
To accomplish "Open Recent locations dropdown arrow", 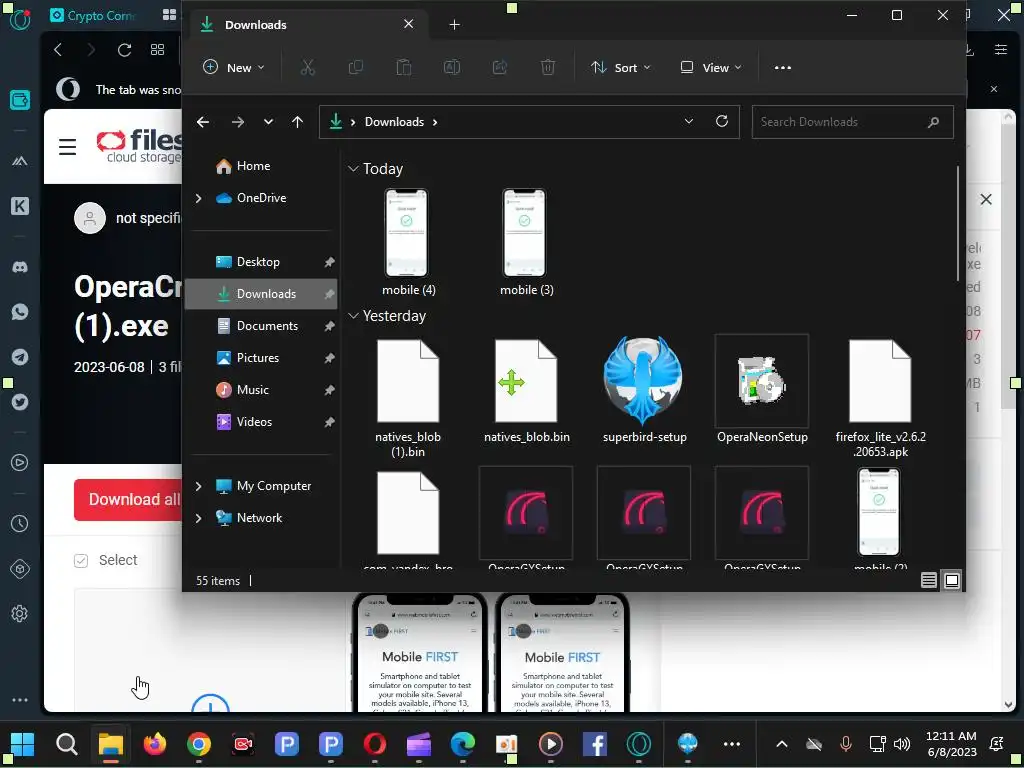I will (x=268, y=122).
